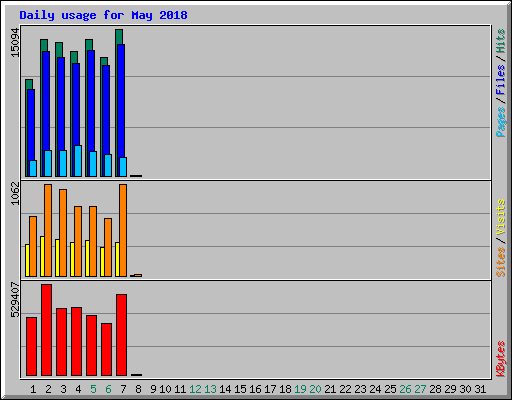
Task: Click the 1062 visits axis value
Action: click(x=15, y=193)
